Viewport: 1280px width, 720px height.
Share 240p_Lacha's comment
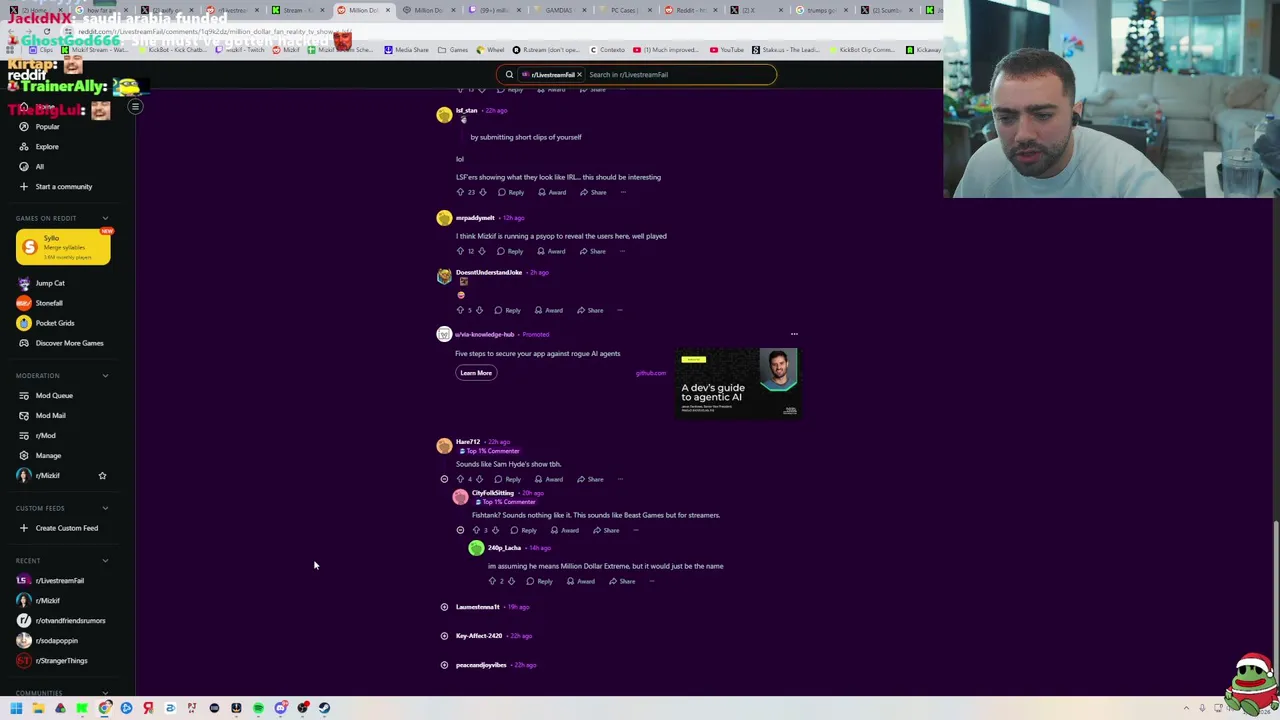click(x=622, y=581)
